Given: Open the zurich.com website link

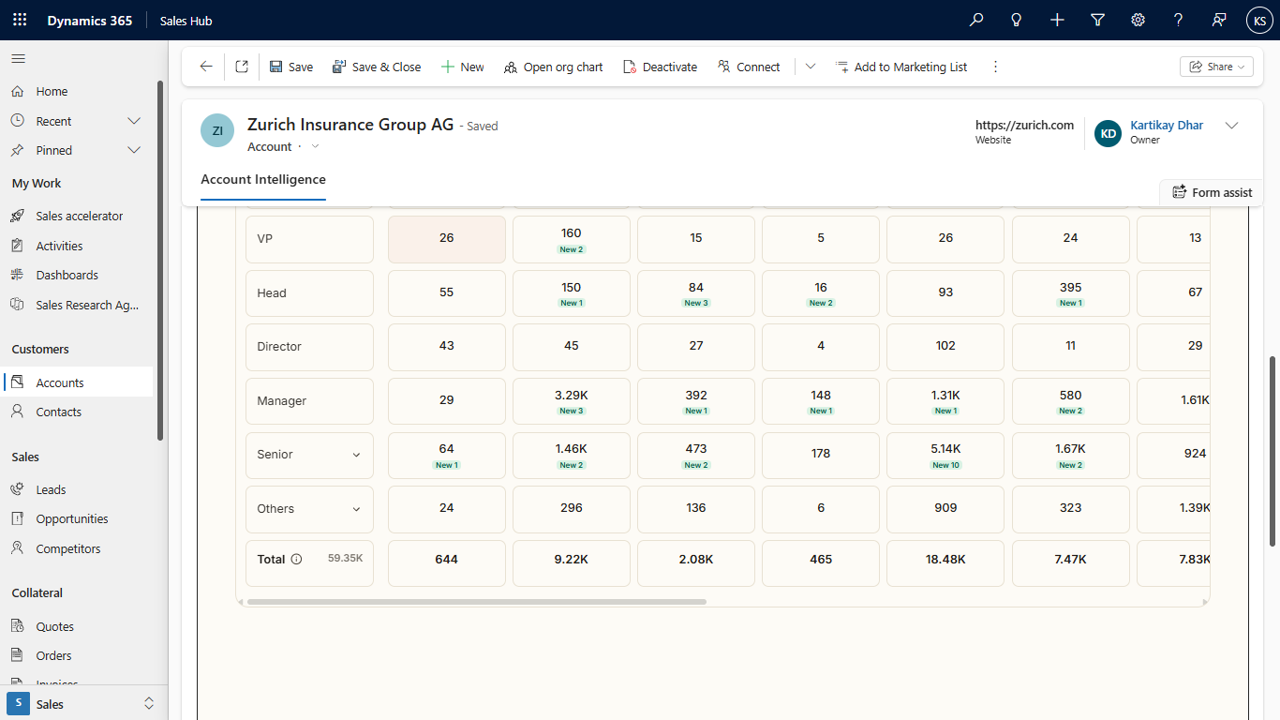Looking at the screenshot, I should pyautogui.click(x=1025, y=125).
